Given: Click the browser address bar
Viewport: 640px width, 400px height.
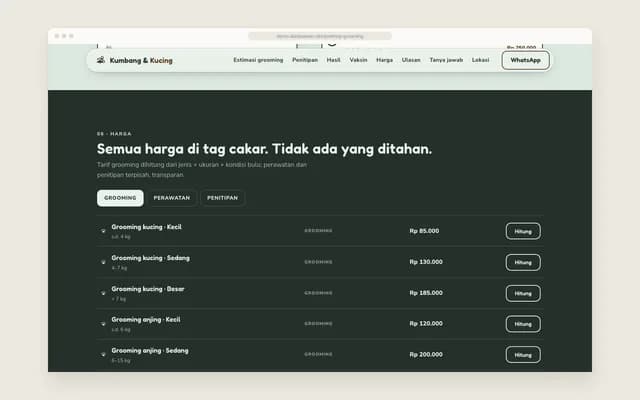Looking at the screenshot, I should (320, 36).
